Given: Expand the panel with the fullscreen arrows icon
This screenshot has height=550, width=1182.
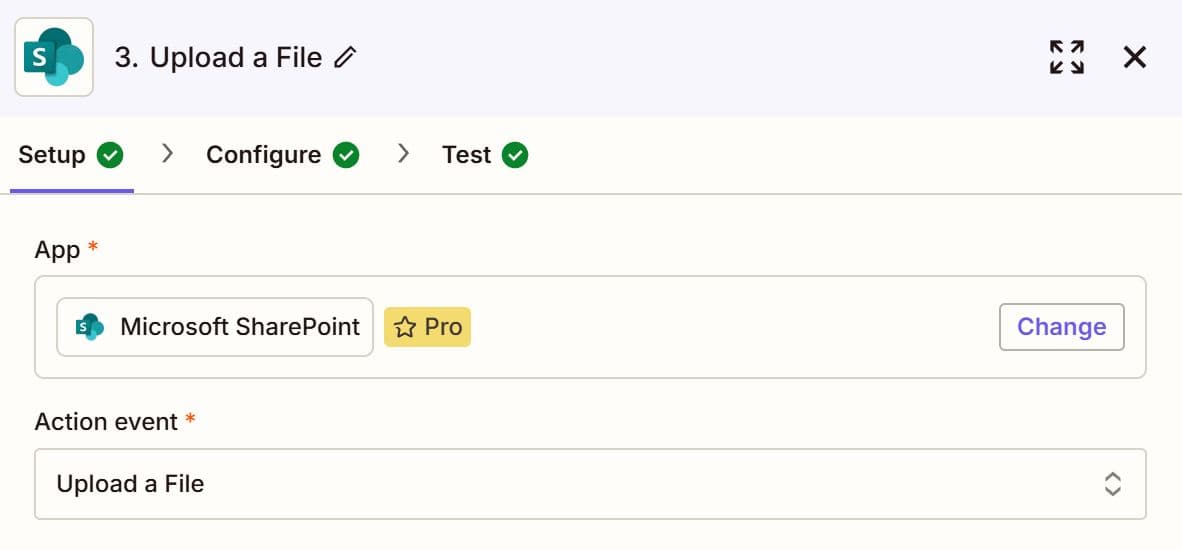Looking at the screenshot, I should [1067, 57].
